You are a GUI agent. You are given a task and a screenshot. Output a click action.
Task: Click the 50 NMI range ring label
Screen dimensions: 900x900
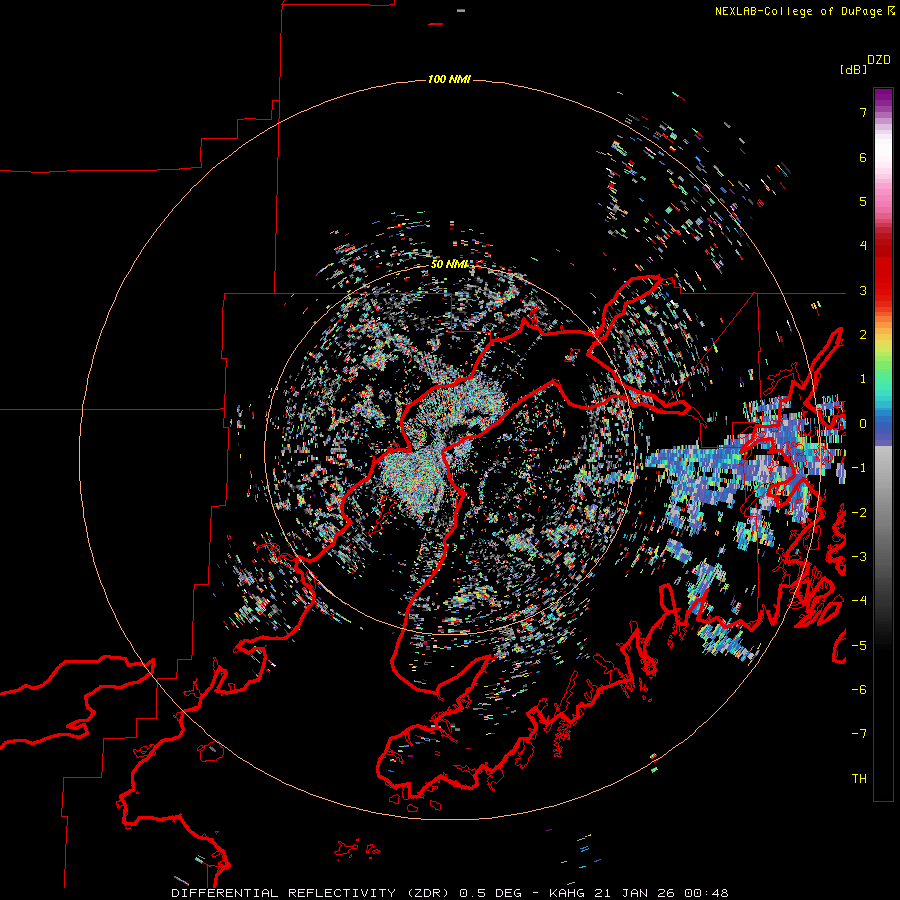450,264
